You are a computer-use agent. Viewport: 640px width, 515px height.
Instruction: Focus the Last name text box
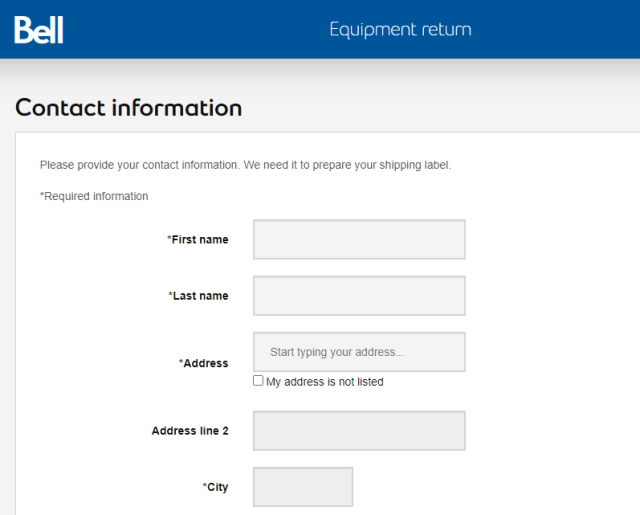(x=359, y=296)
